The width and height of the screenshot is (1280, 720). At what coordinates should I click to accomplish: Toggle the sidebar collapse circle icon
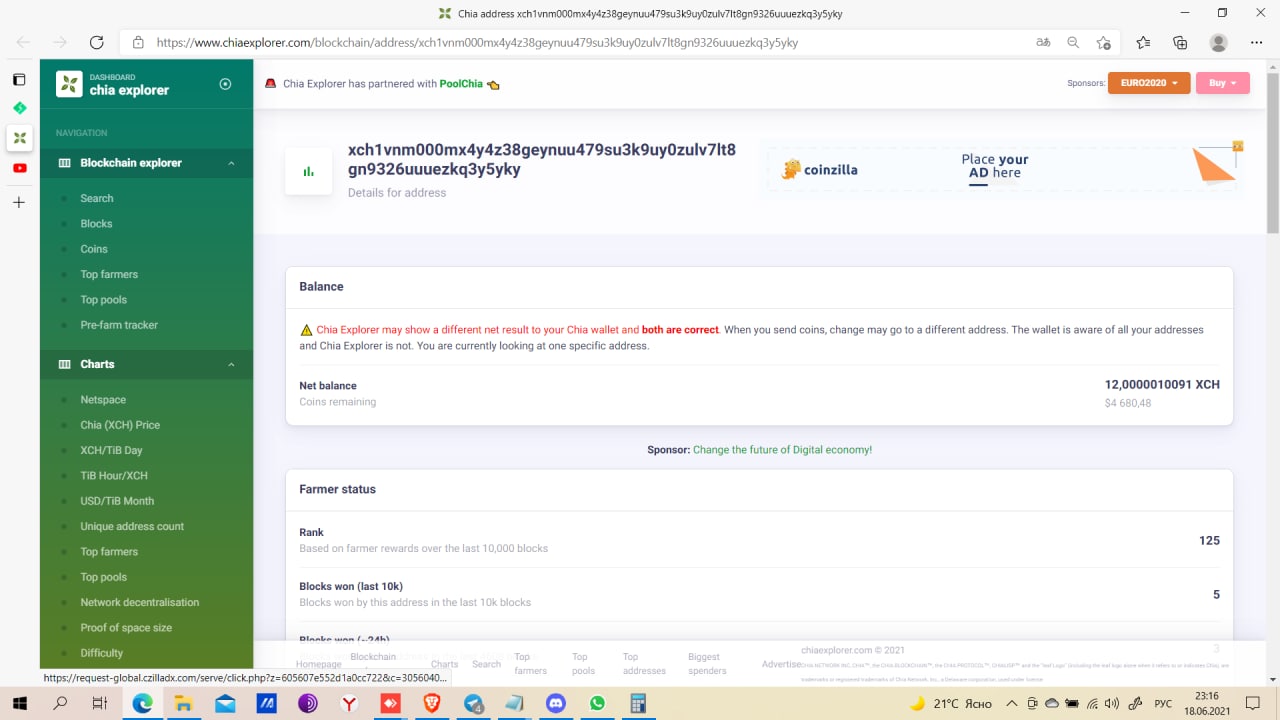pos(225,84)
